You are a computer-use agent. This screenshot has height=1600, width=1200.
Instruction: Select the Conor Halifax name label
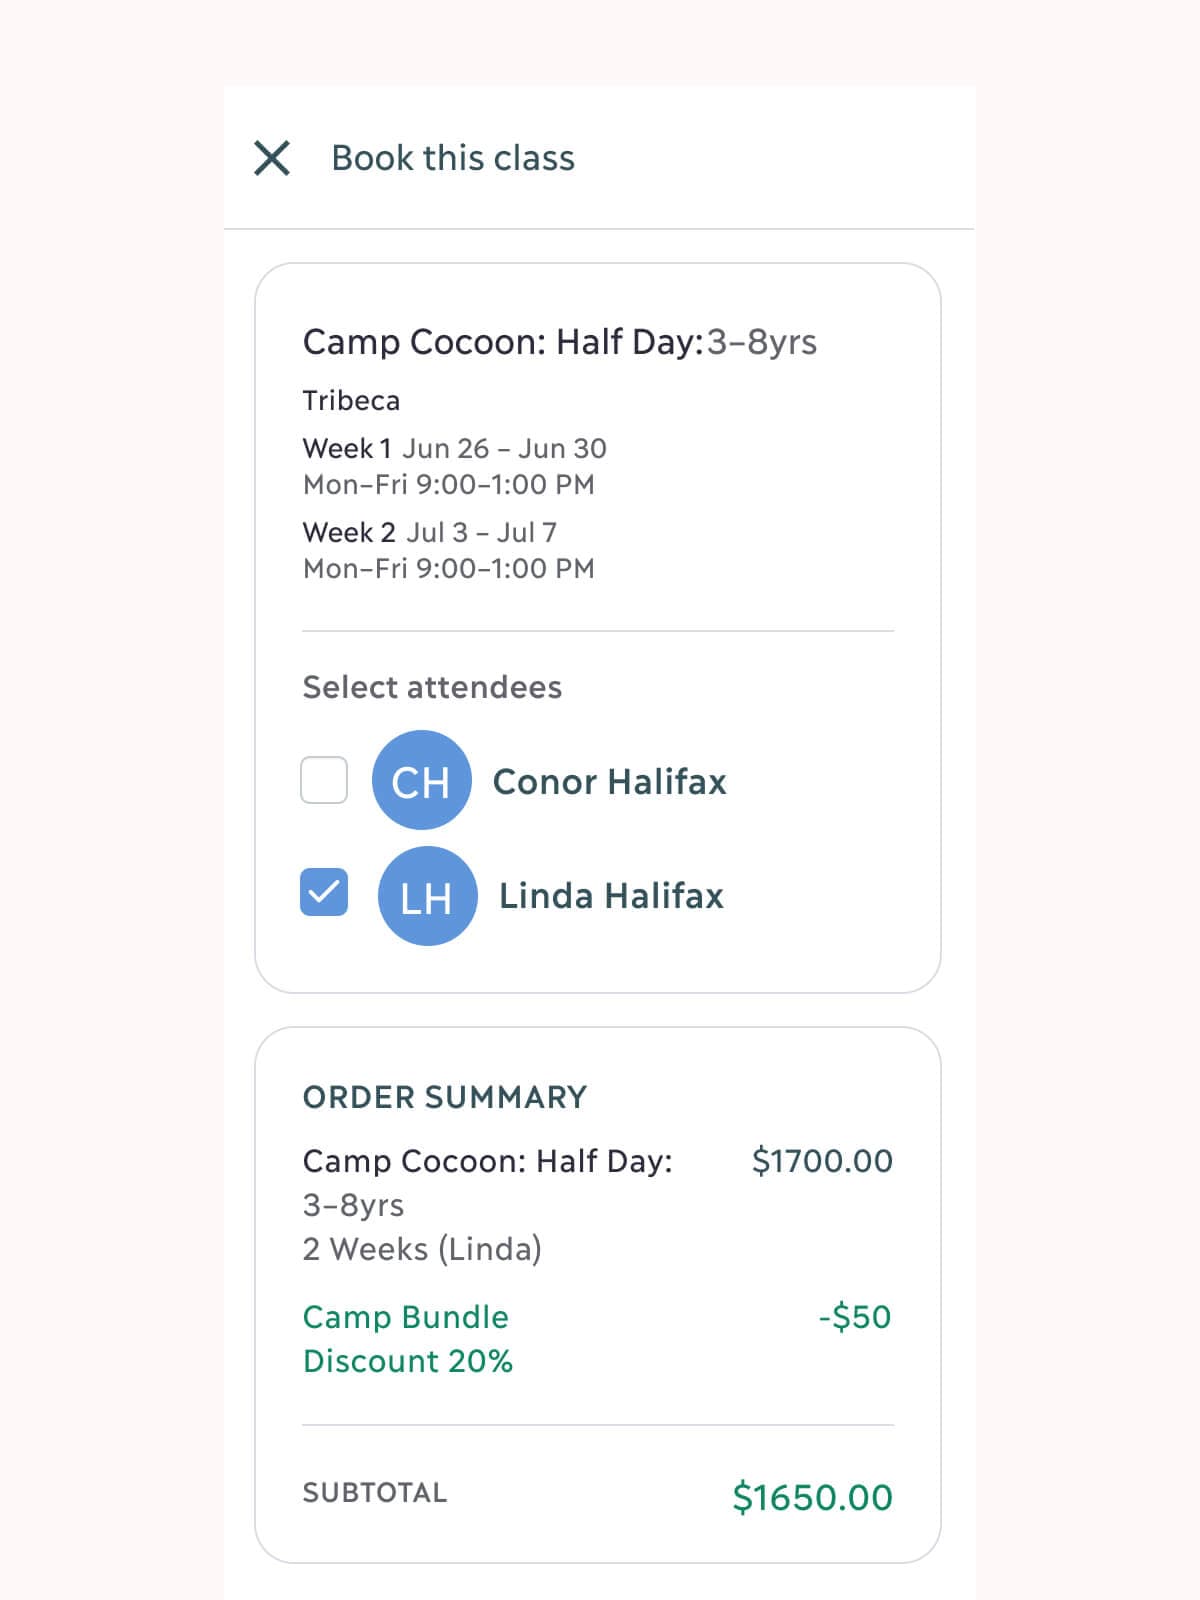coord(609,782)
